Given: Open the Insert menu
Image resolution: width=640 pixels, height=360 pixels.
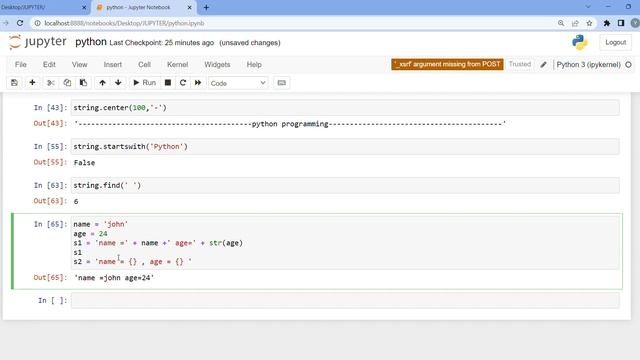Looking at the screenshot, I should point(113,64).
